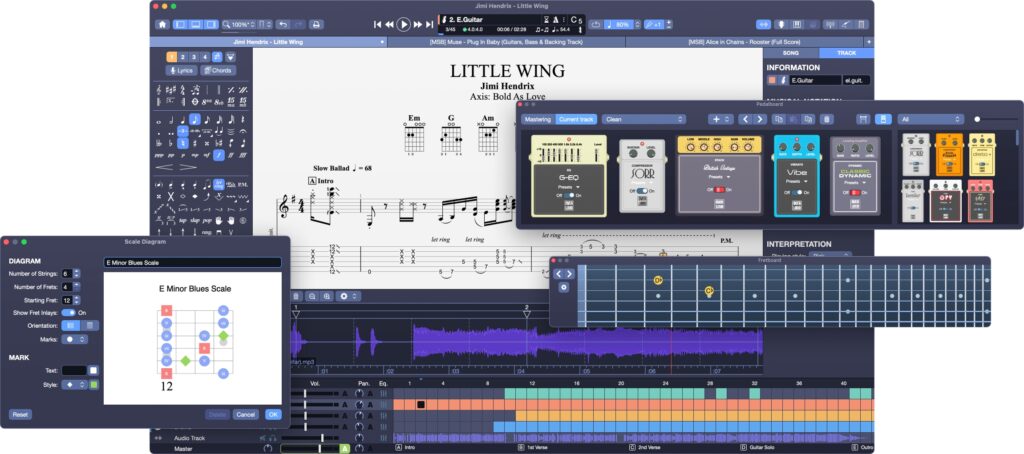The width and height of the screenshot is (1024, 454).
Task: Open the All effects filter dropdown
Action: 930,119
